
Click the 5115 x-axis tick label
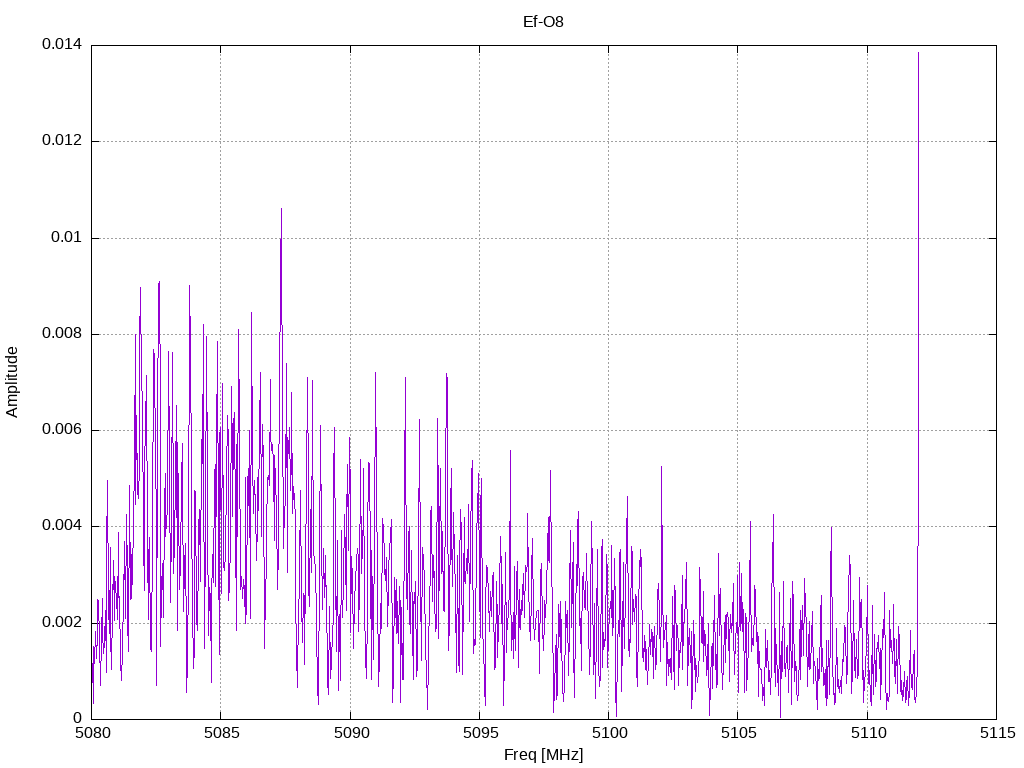point(997,733)
